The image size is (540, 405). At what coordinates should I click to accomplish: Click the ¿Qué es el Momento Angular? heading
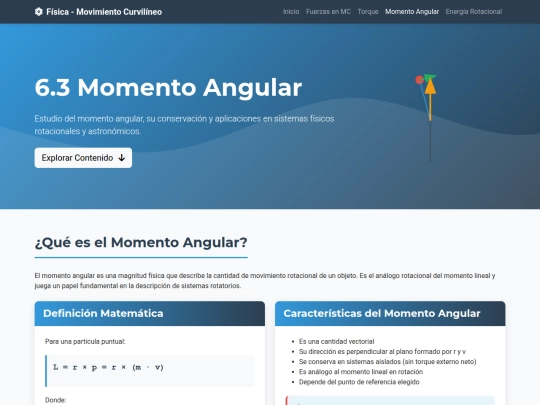(x=141, y=242)
